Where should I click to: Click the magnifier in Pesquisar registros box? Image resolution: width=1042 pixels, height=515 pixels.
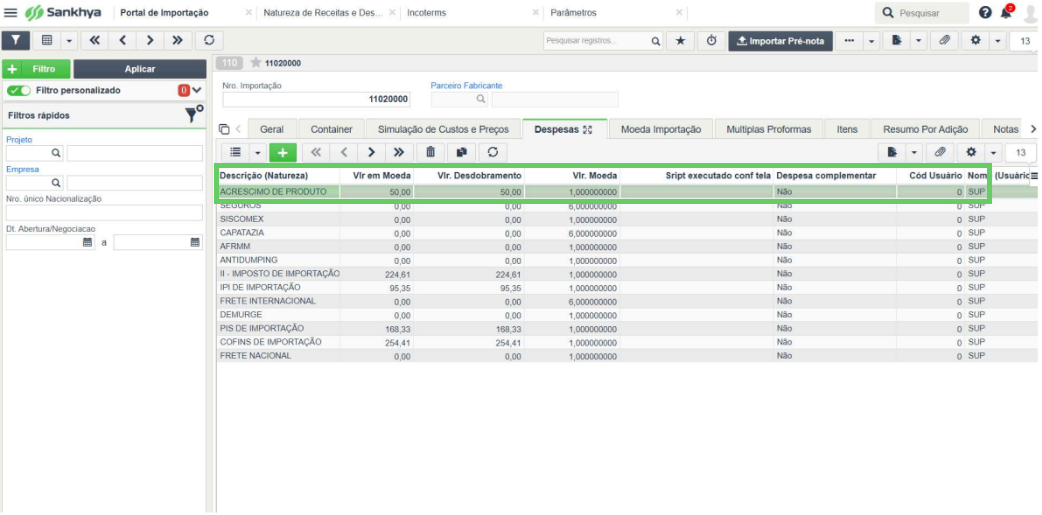(x=655, y=41)
